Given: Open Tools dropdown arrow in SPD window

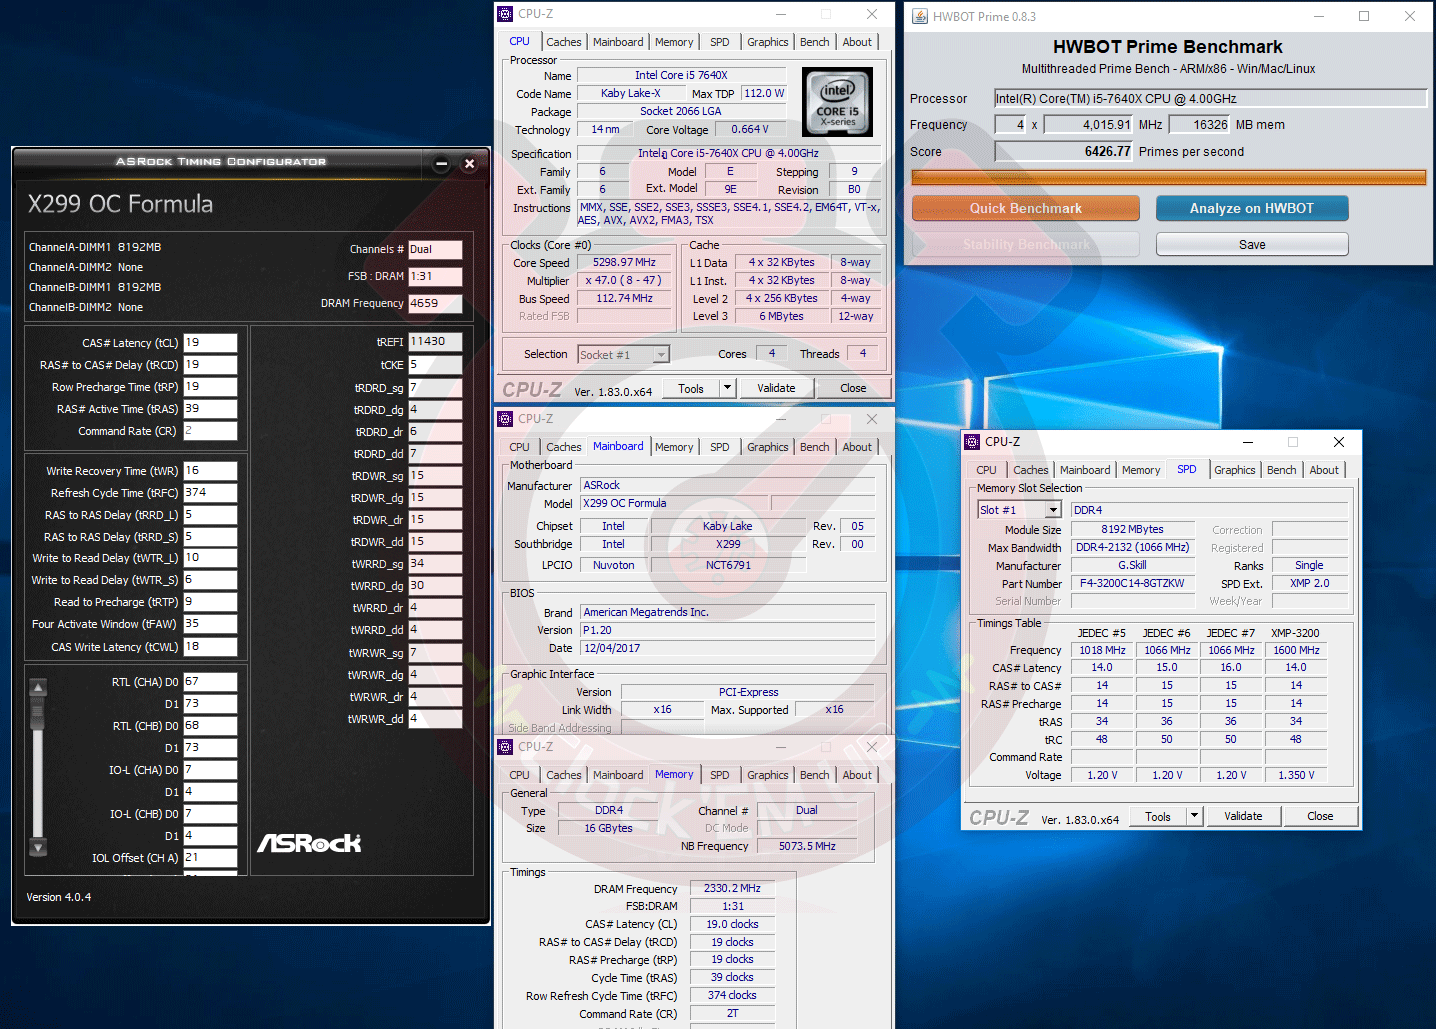Looking at the screenshot, I should [x=1194, y=816].
